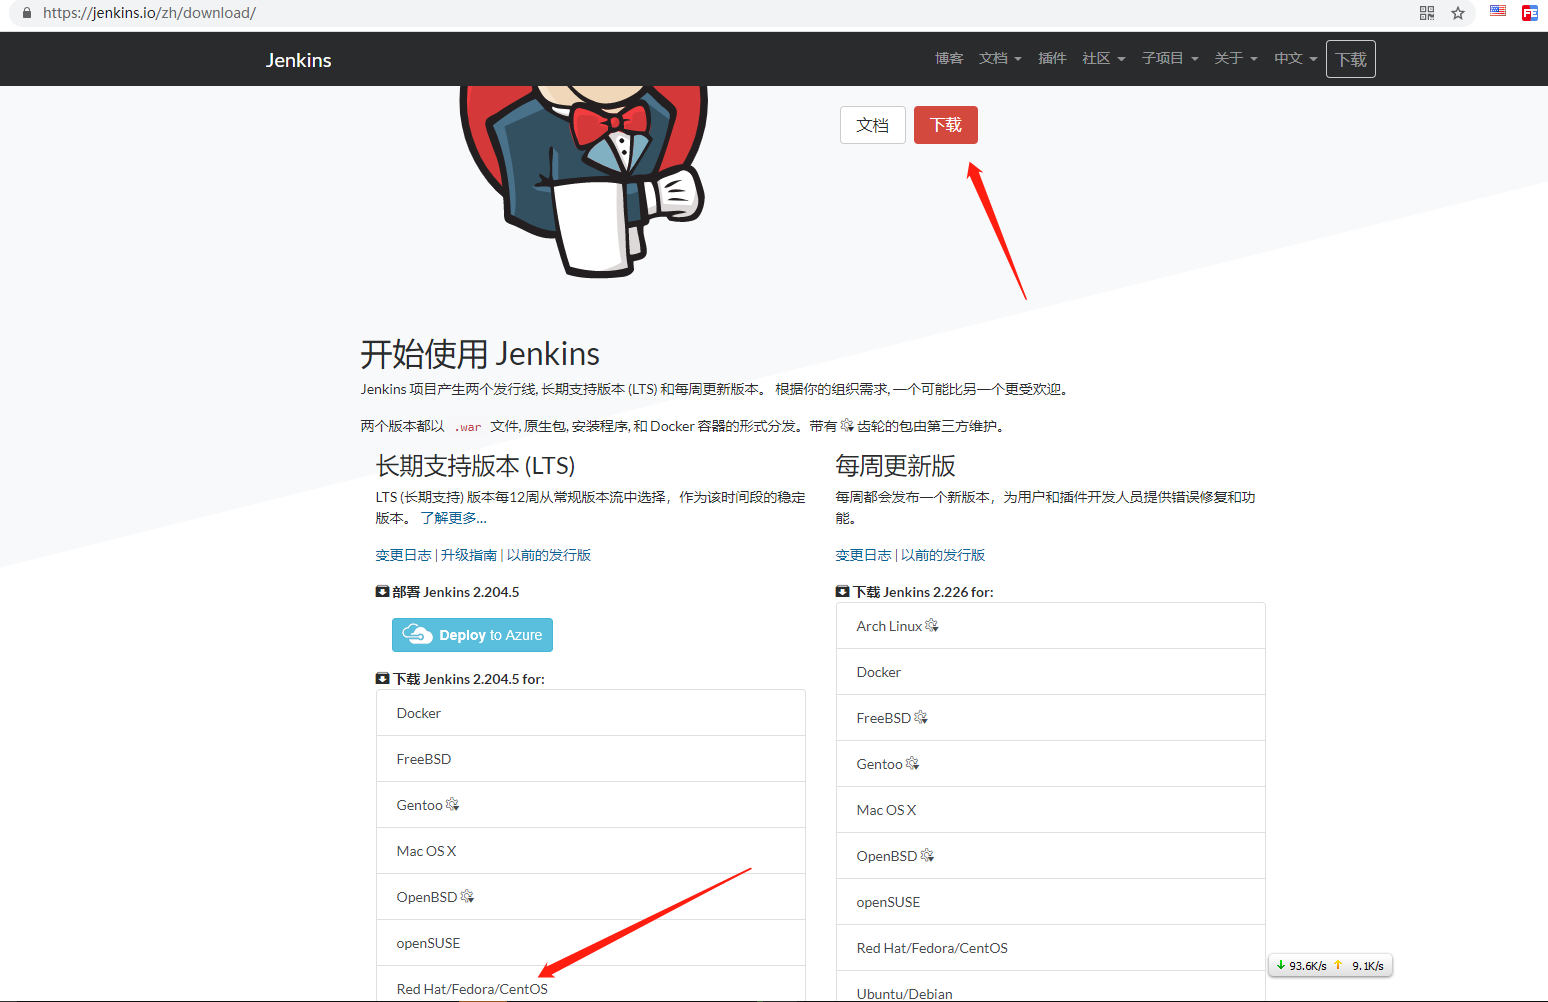The image size is (1548, 1002).
Task: Select Red Hat/Fedora/CentOS in weekly list
Action: click(1051, 948)
